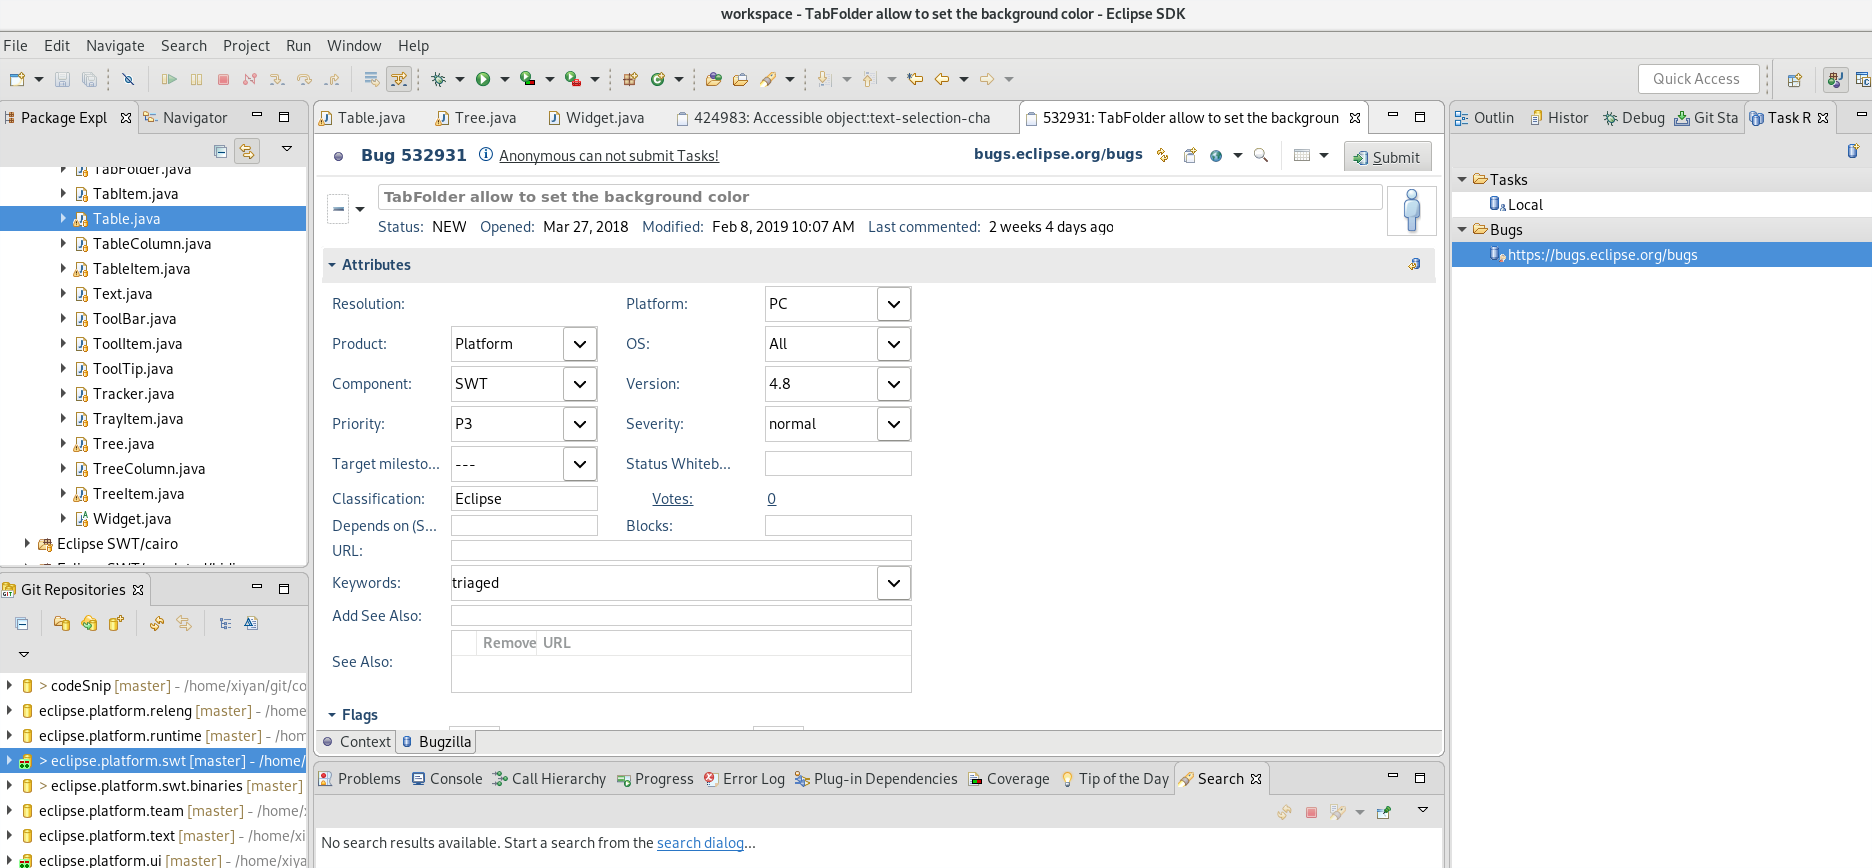Click the Find magnifier icon in bug editor
Screen dimensions: 1872x868
[1261, 155]
